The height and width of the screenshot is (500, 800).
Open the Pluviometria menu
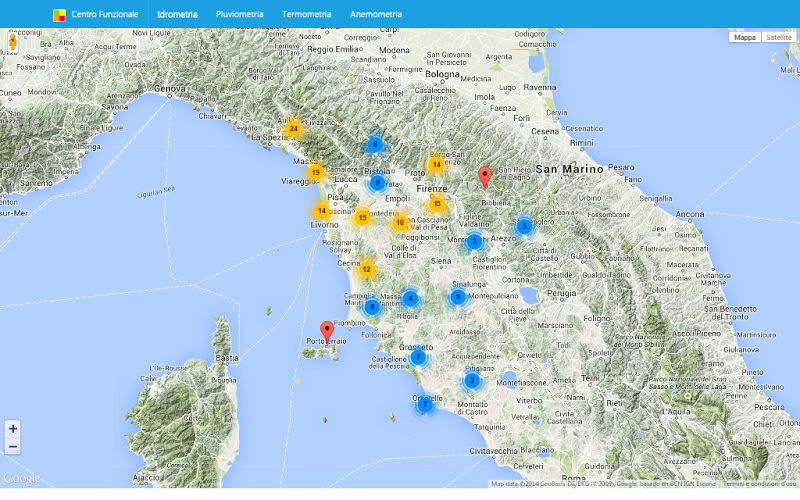[240, 14]
